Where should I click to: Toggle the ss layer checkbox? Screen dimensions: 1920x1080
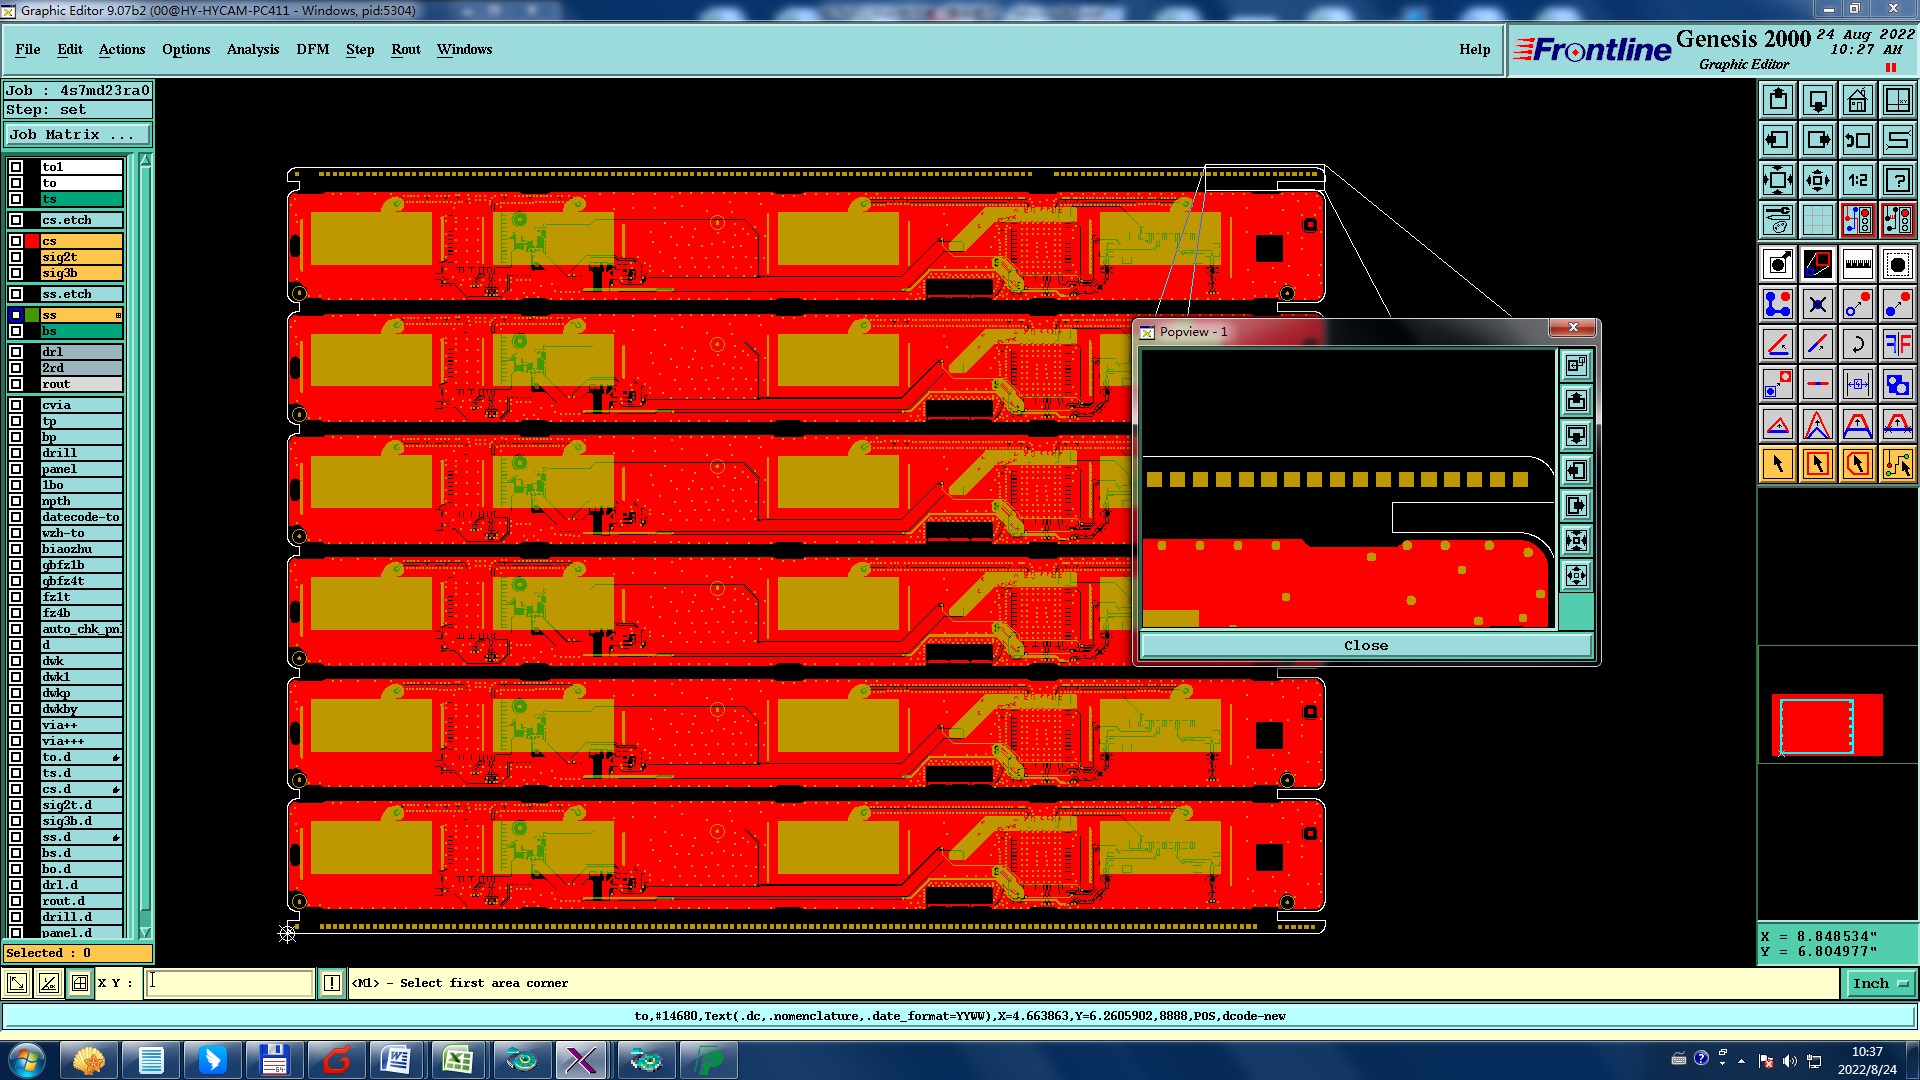pyautogui.click(x=16, y=315)
